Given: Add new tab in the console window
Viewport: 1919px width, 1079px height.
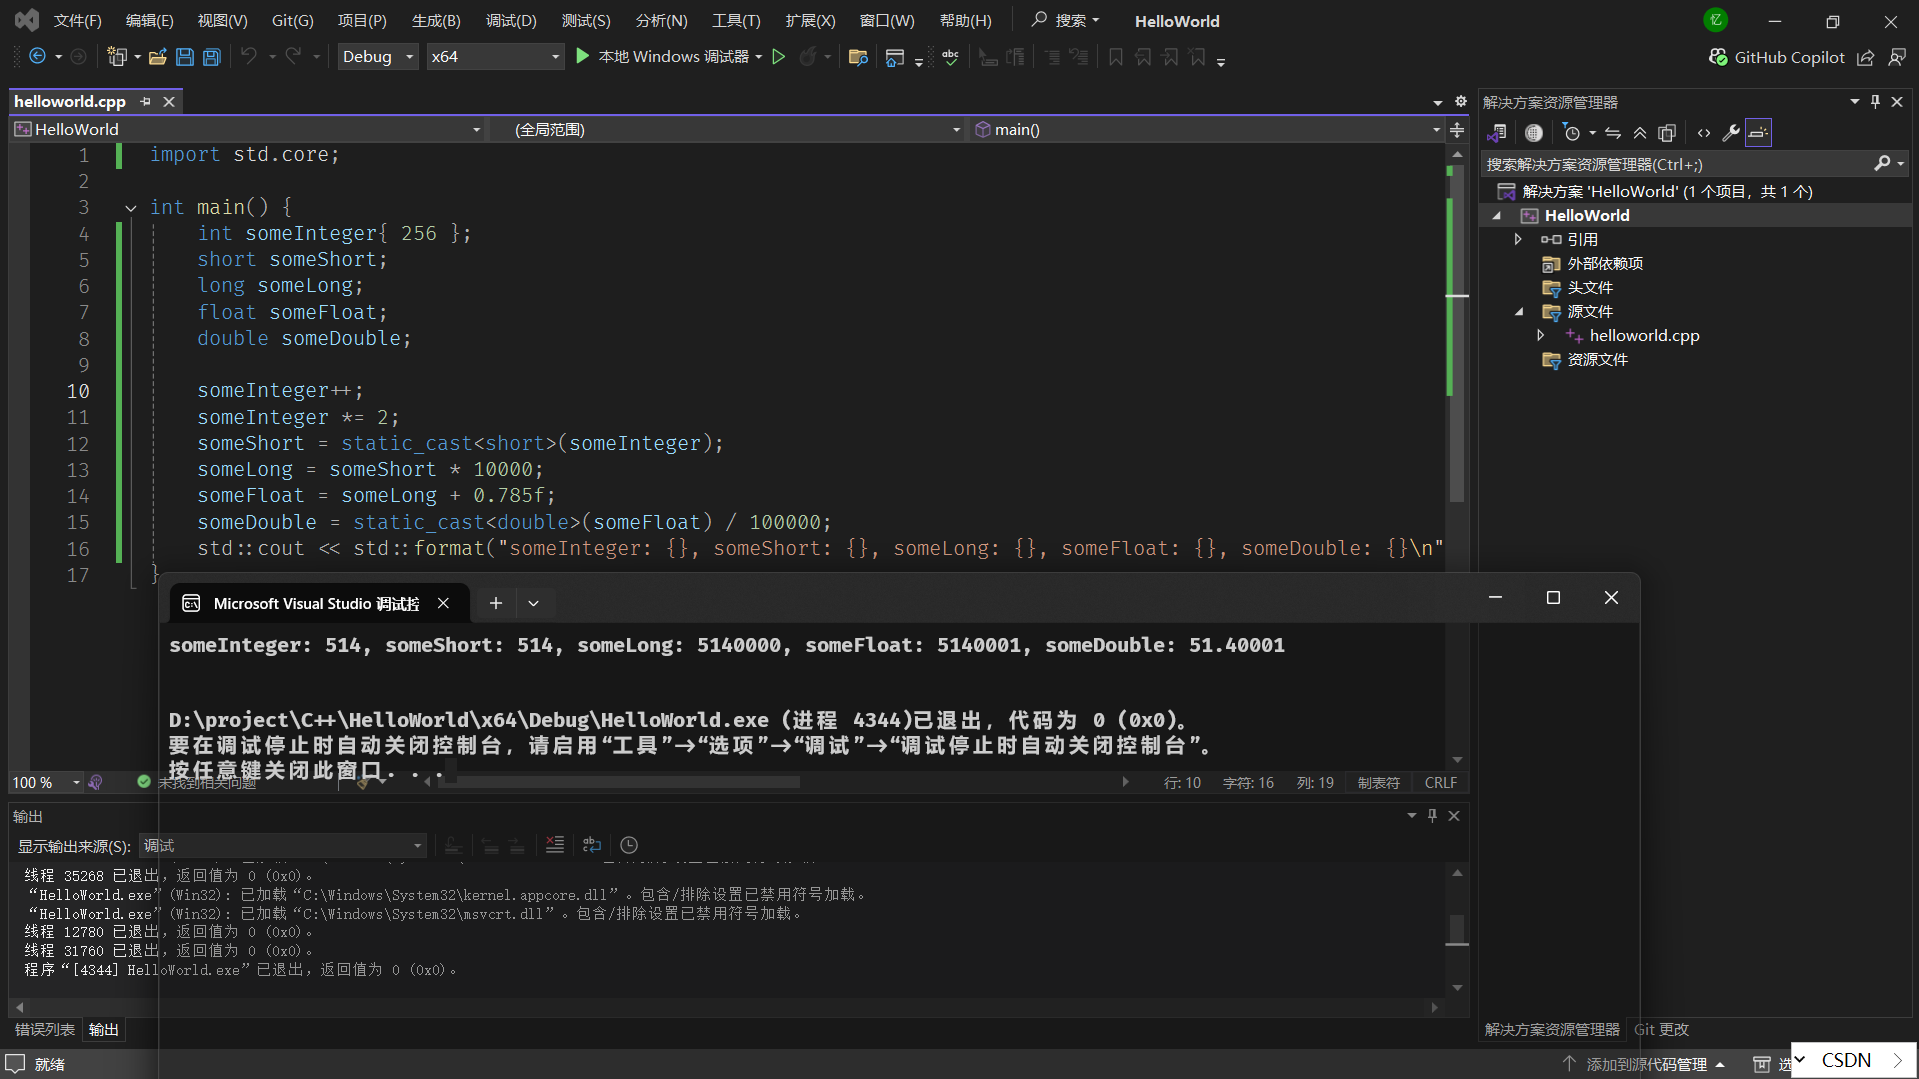Looking at the screenshot, I should coord(495,603).
